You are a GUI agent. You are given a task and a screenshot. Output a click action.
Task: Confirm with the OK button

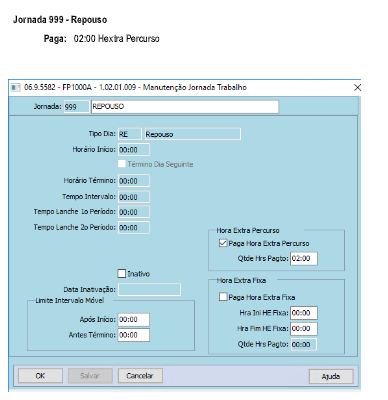click(40, 376)
